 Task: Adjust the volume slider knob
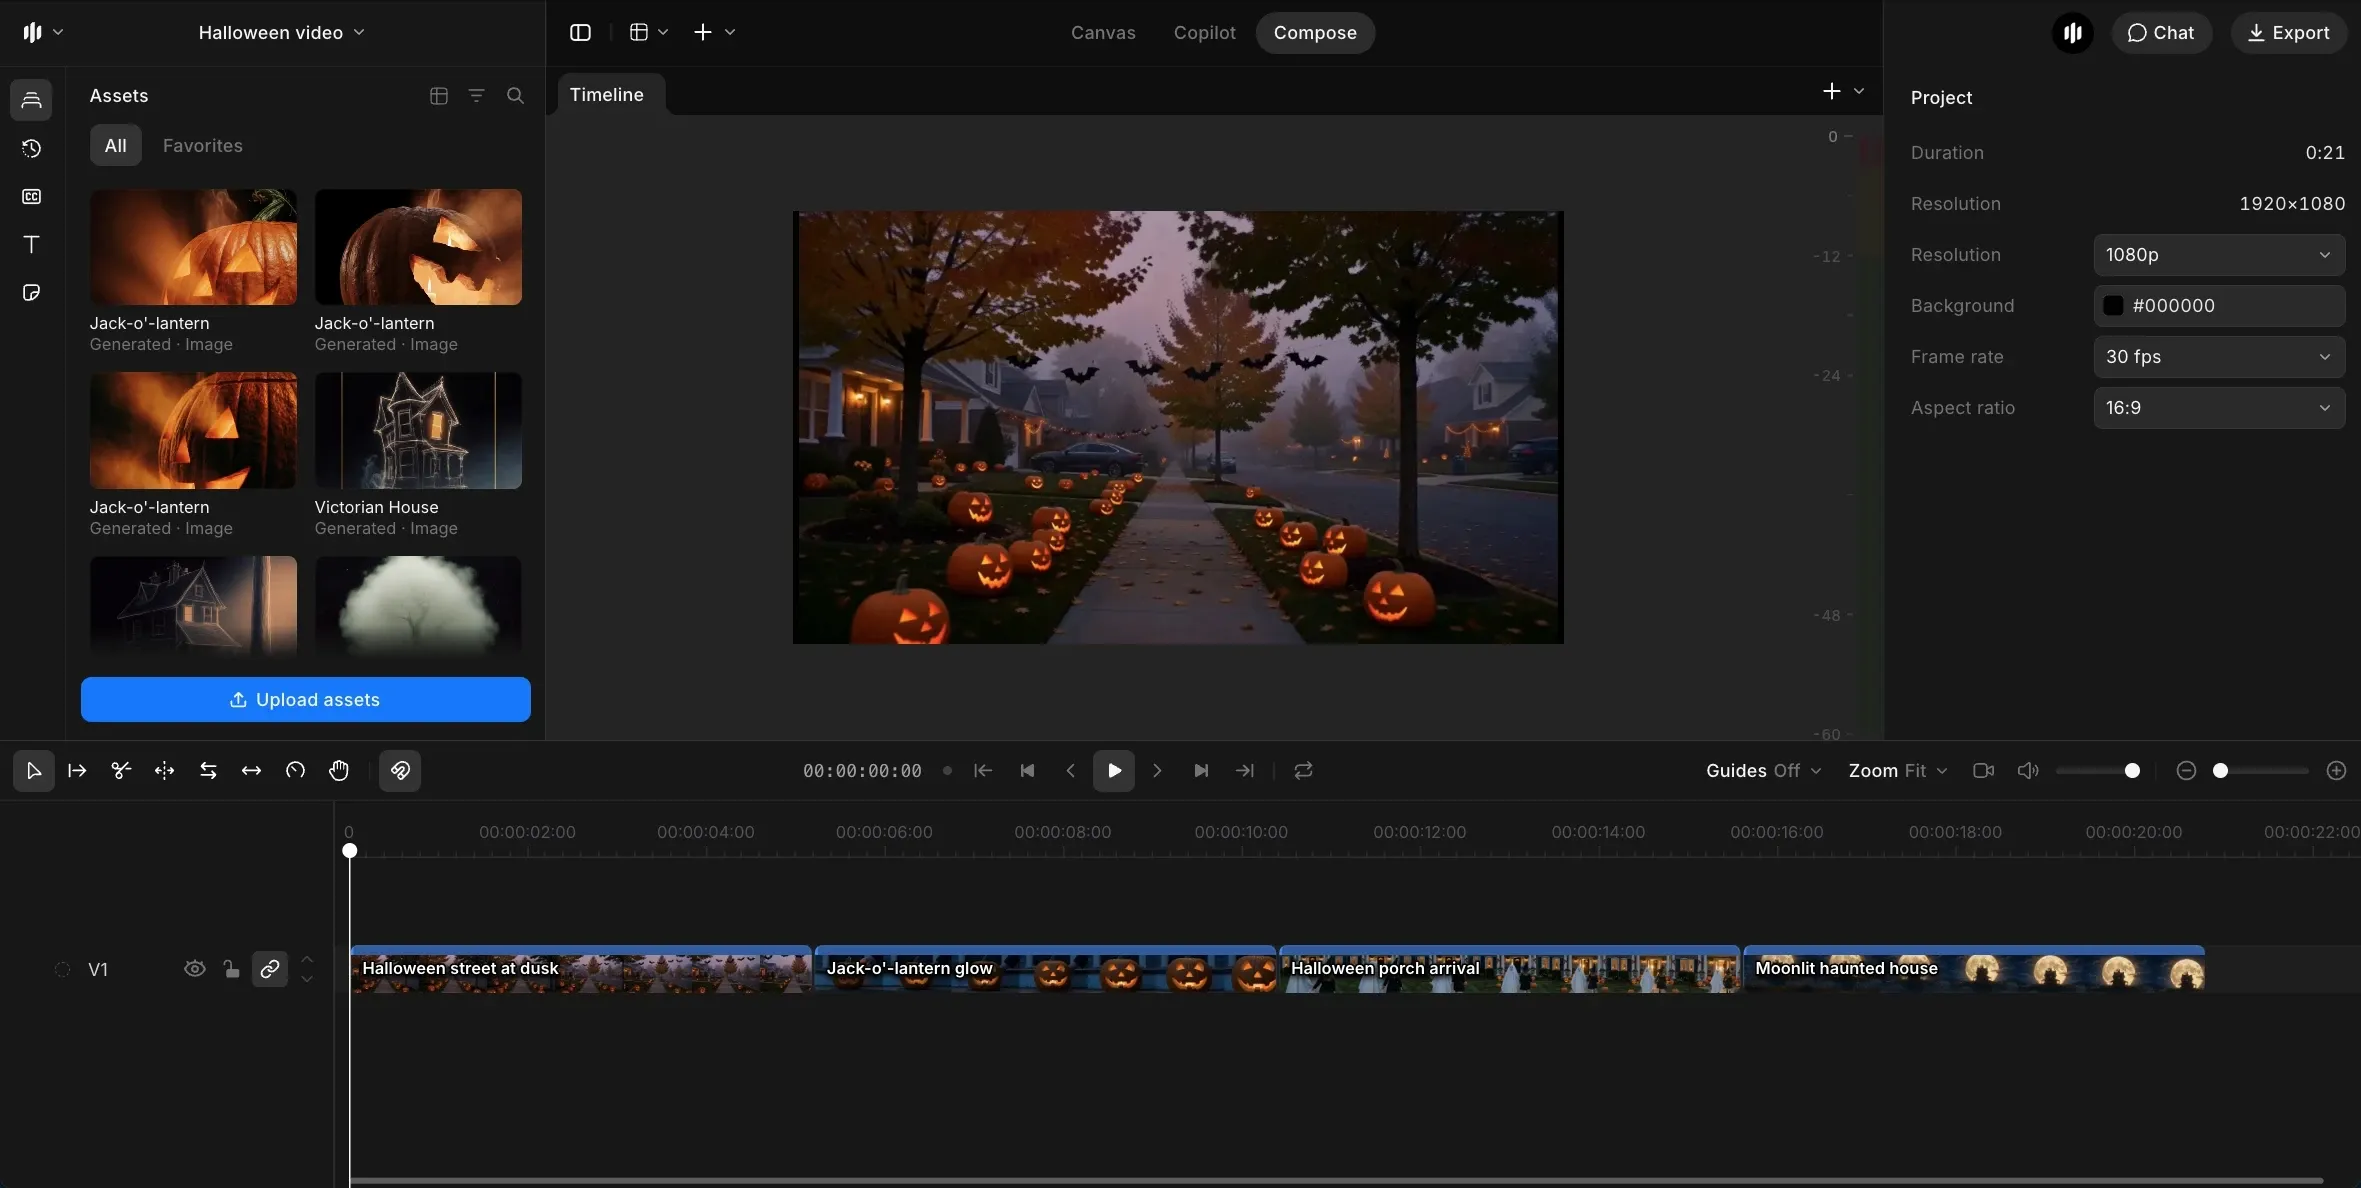click(2132, 771)
